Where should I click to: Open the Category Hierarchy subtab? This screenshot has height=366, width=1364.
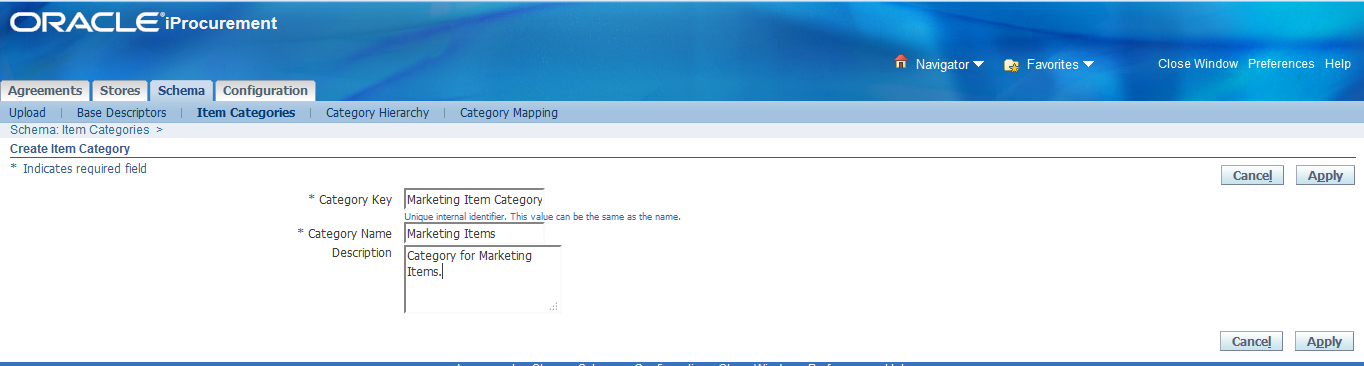[x=377, y=113]
